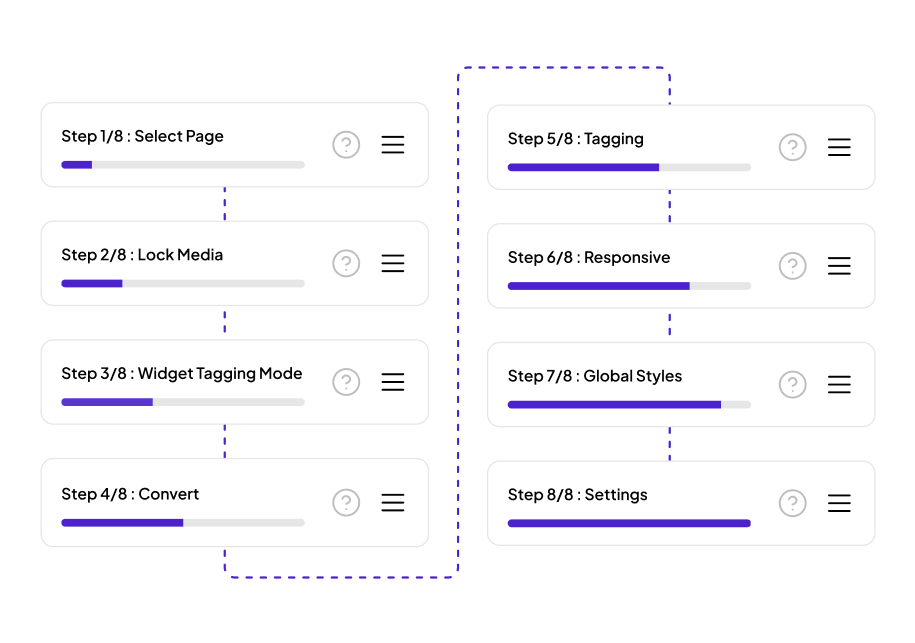
Task: Click help icon on Step 1/8 Select Page
Action: click(x=346, y=145)
